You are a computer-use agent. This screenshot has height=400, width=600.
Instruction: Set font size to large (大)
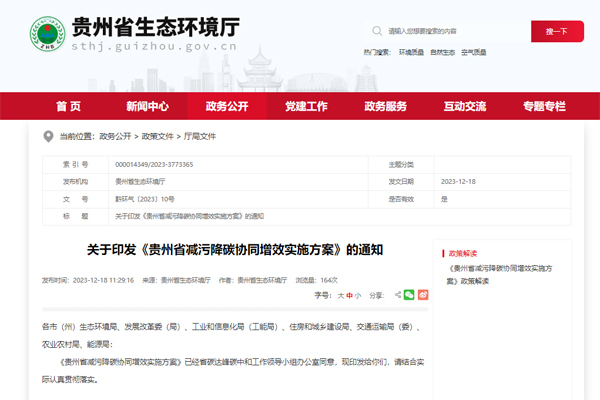click(x=340, y=296)
